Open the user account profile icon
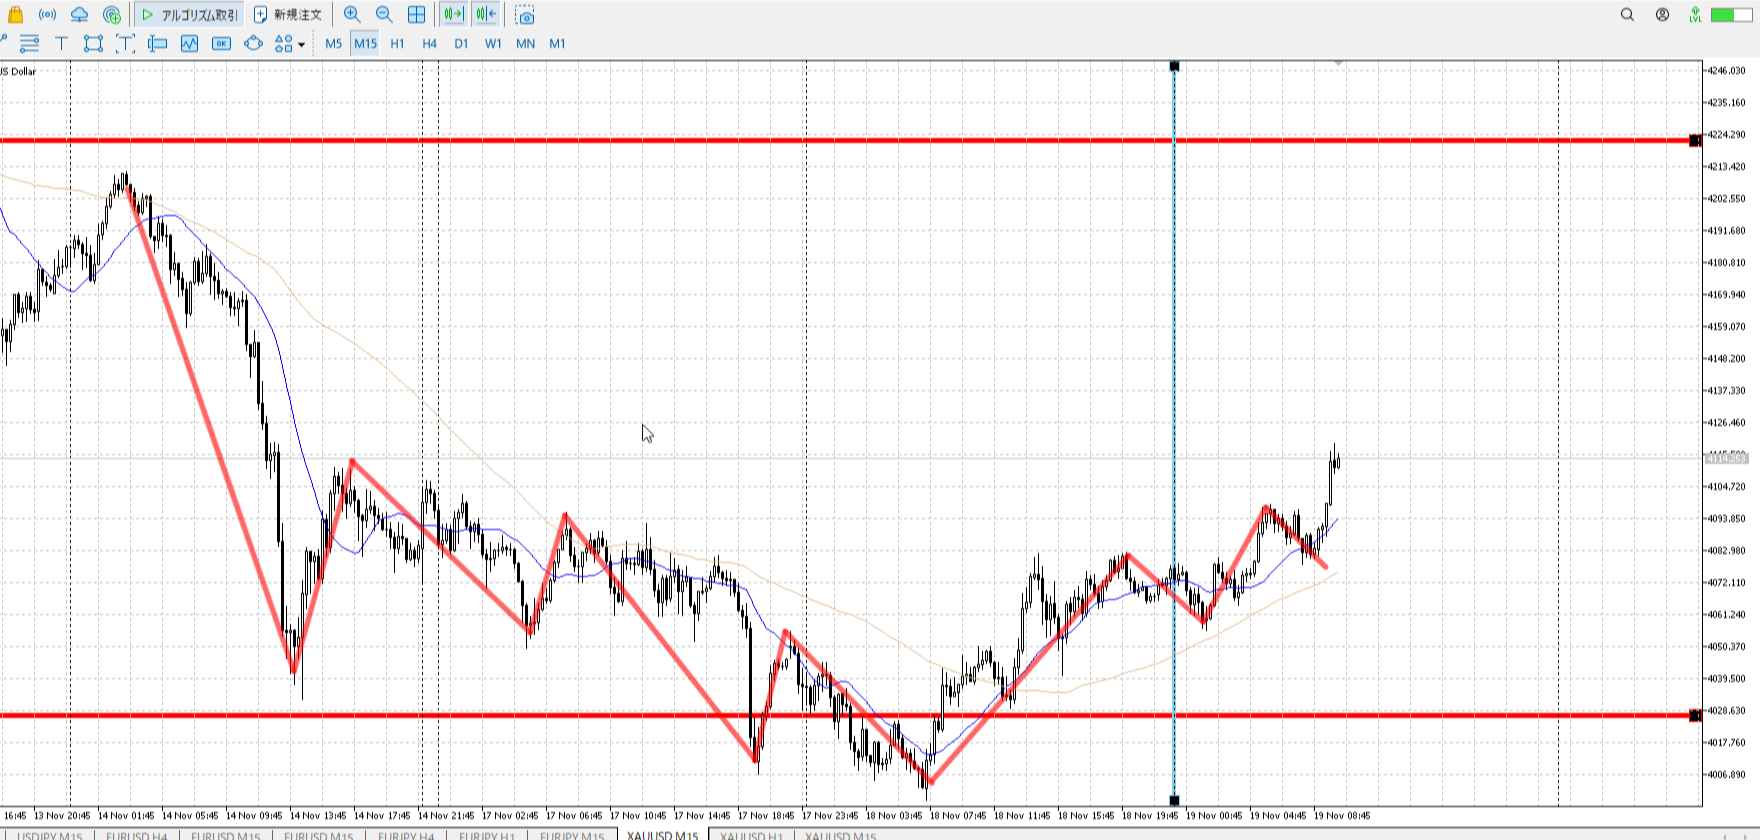The image size is (1760, 840). pos(1662,15)
